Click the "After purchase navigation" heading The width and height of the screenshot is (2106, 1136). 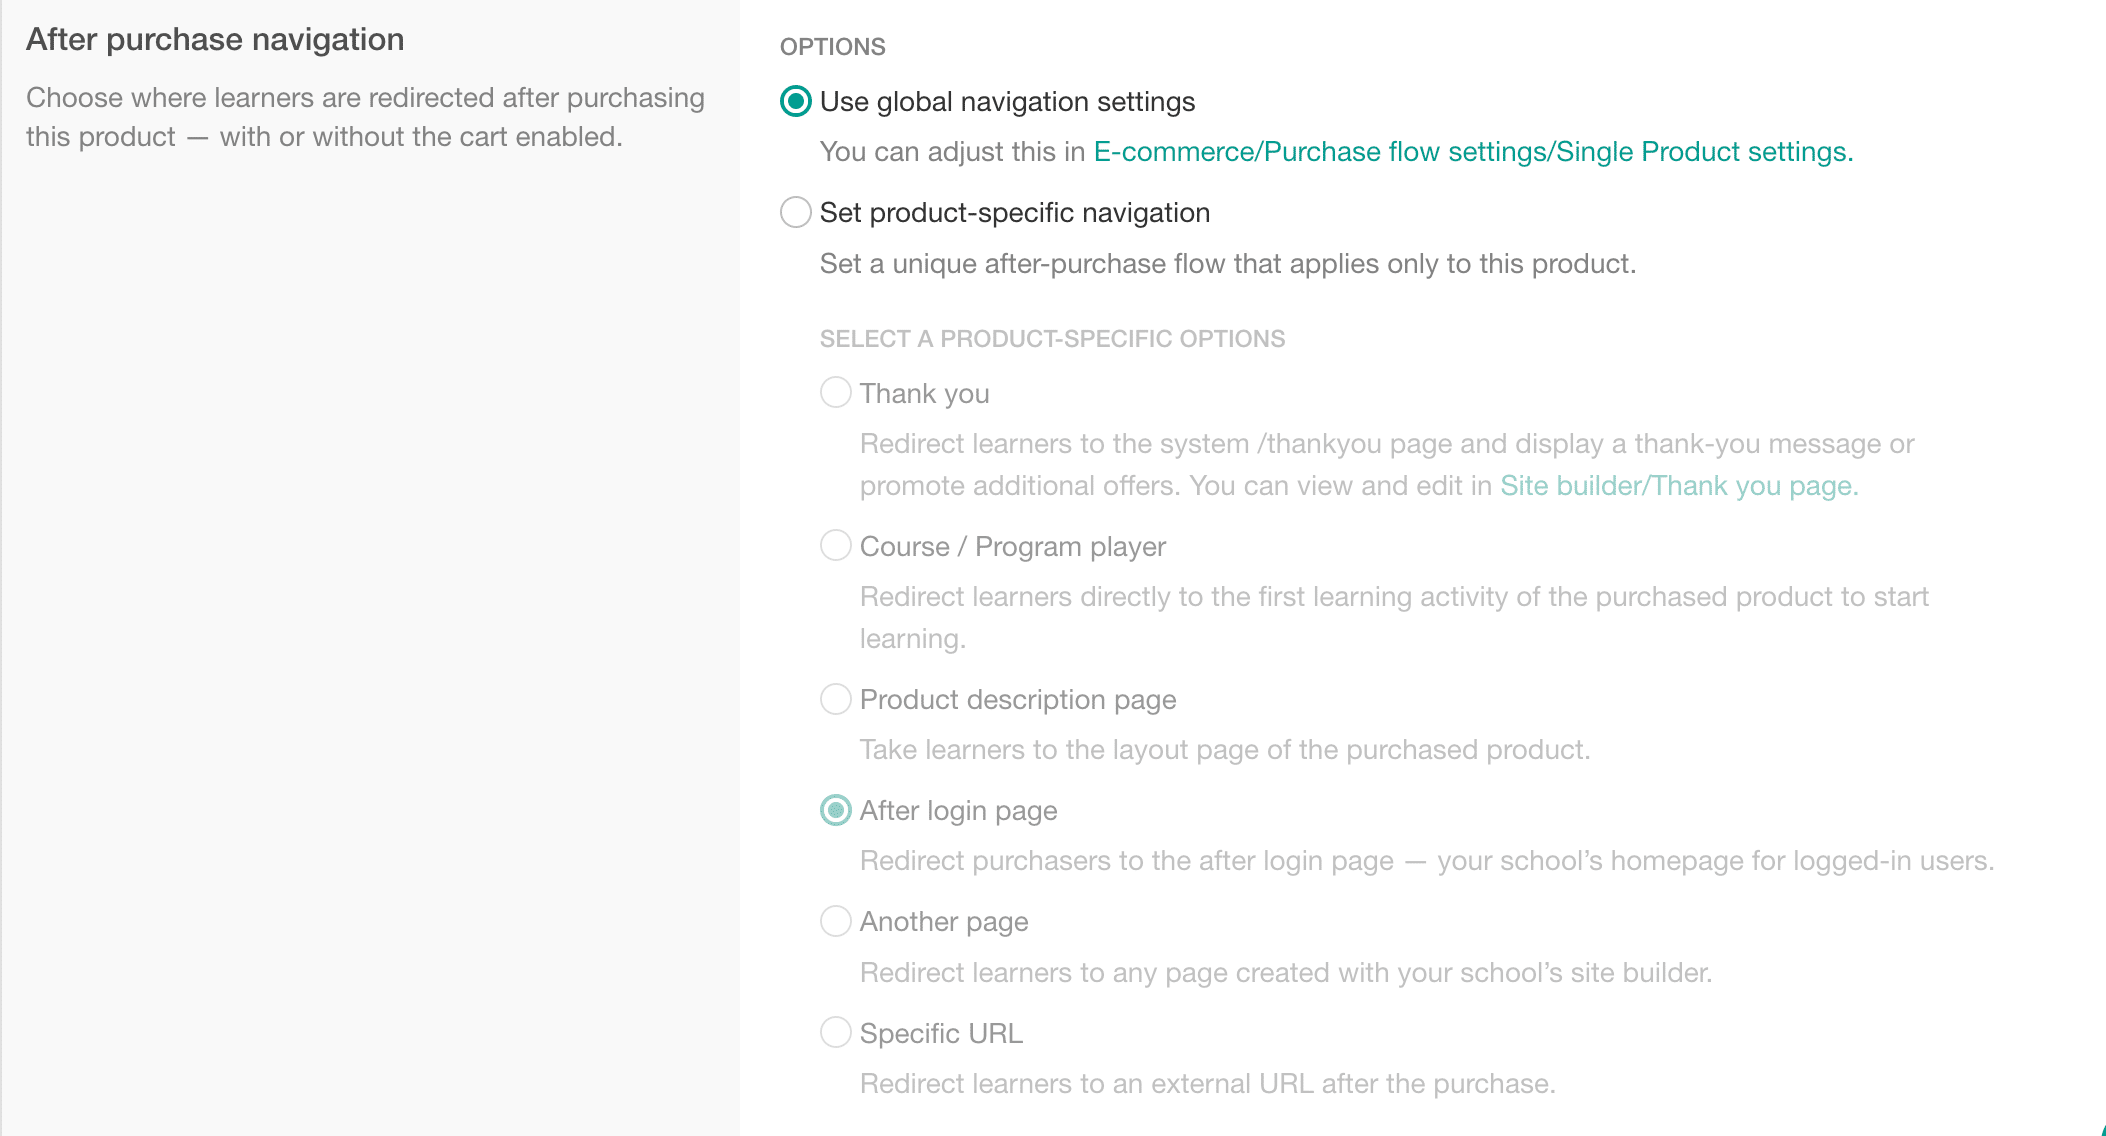(x=216, y=39)
